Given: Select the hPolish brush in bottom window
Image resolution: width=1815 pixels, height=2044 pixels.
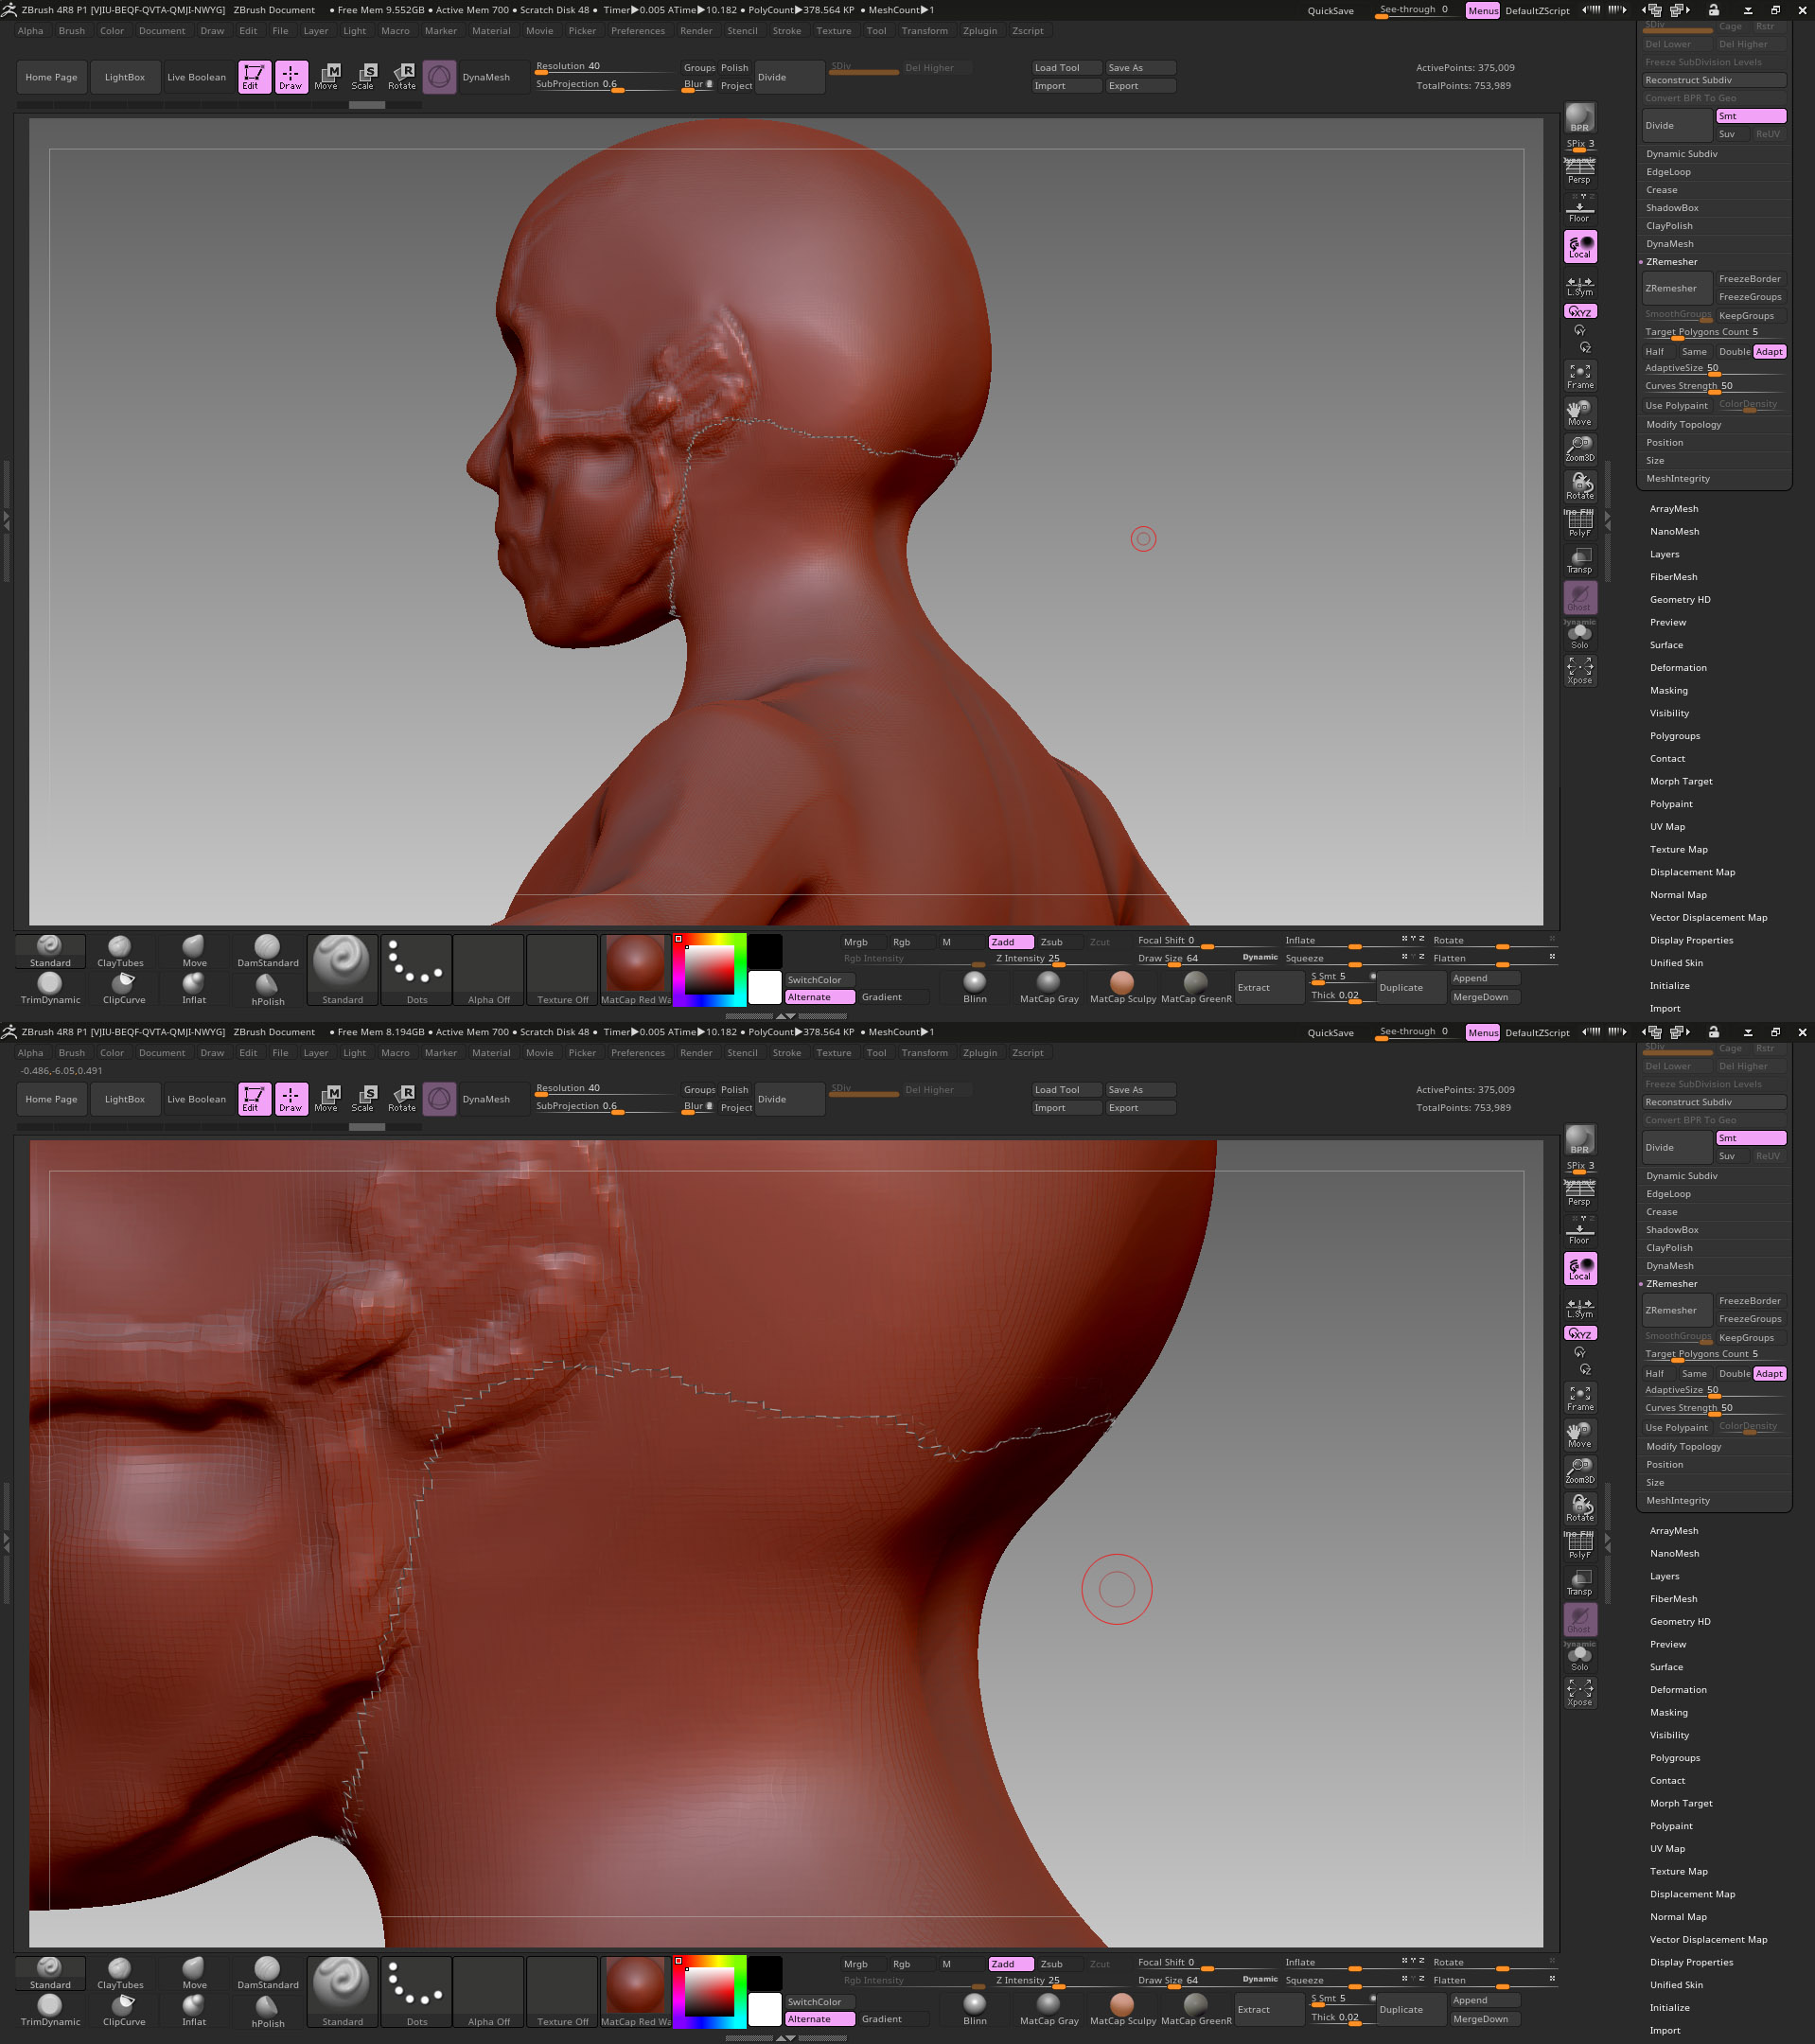Looking at the screenshot, I should (267, 2010).
